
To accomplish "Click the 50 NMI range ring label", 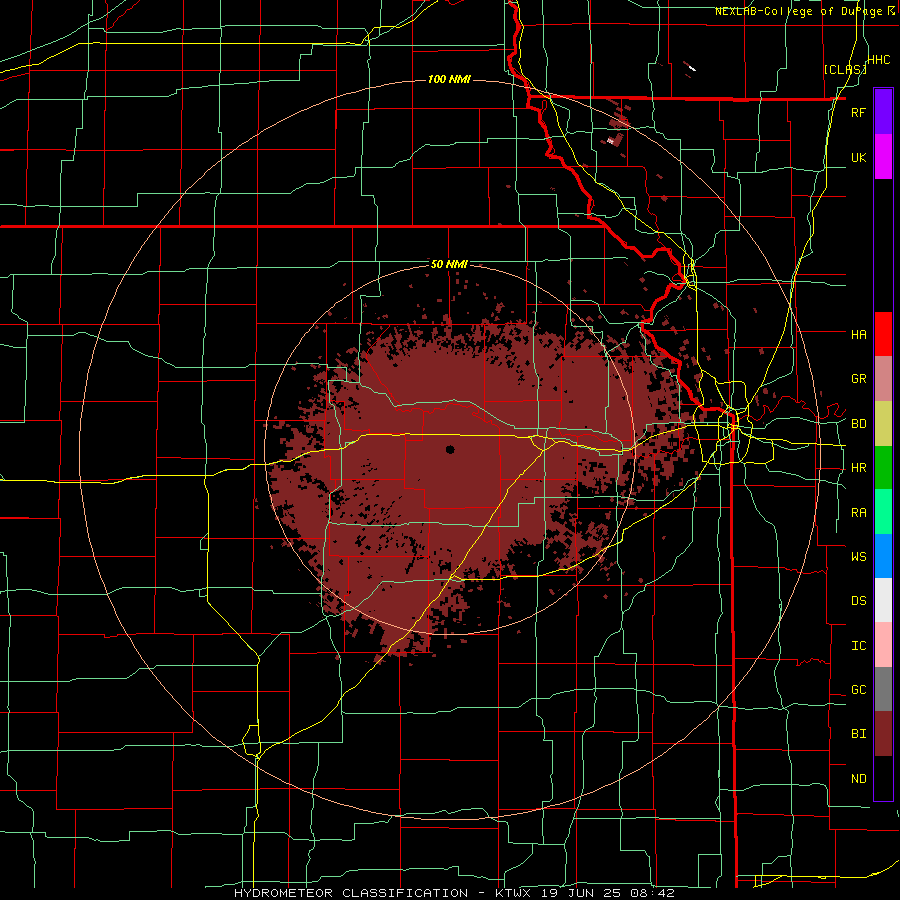I will [449, 264].
